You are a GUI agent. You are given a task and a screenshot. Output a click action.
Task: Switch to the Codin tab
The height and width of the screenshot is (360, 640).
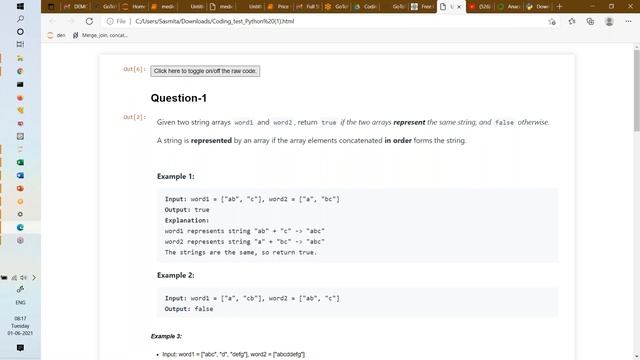pyautogui.click(x=366, y=7)
